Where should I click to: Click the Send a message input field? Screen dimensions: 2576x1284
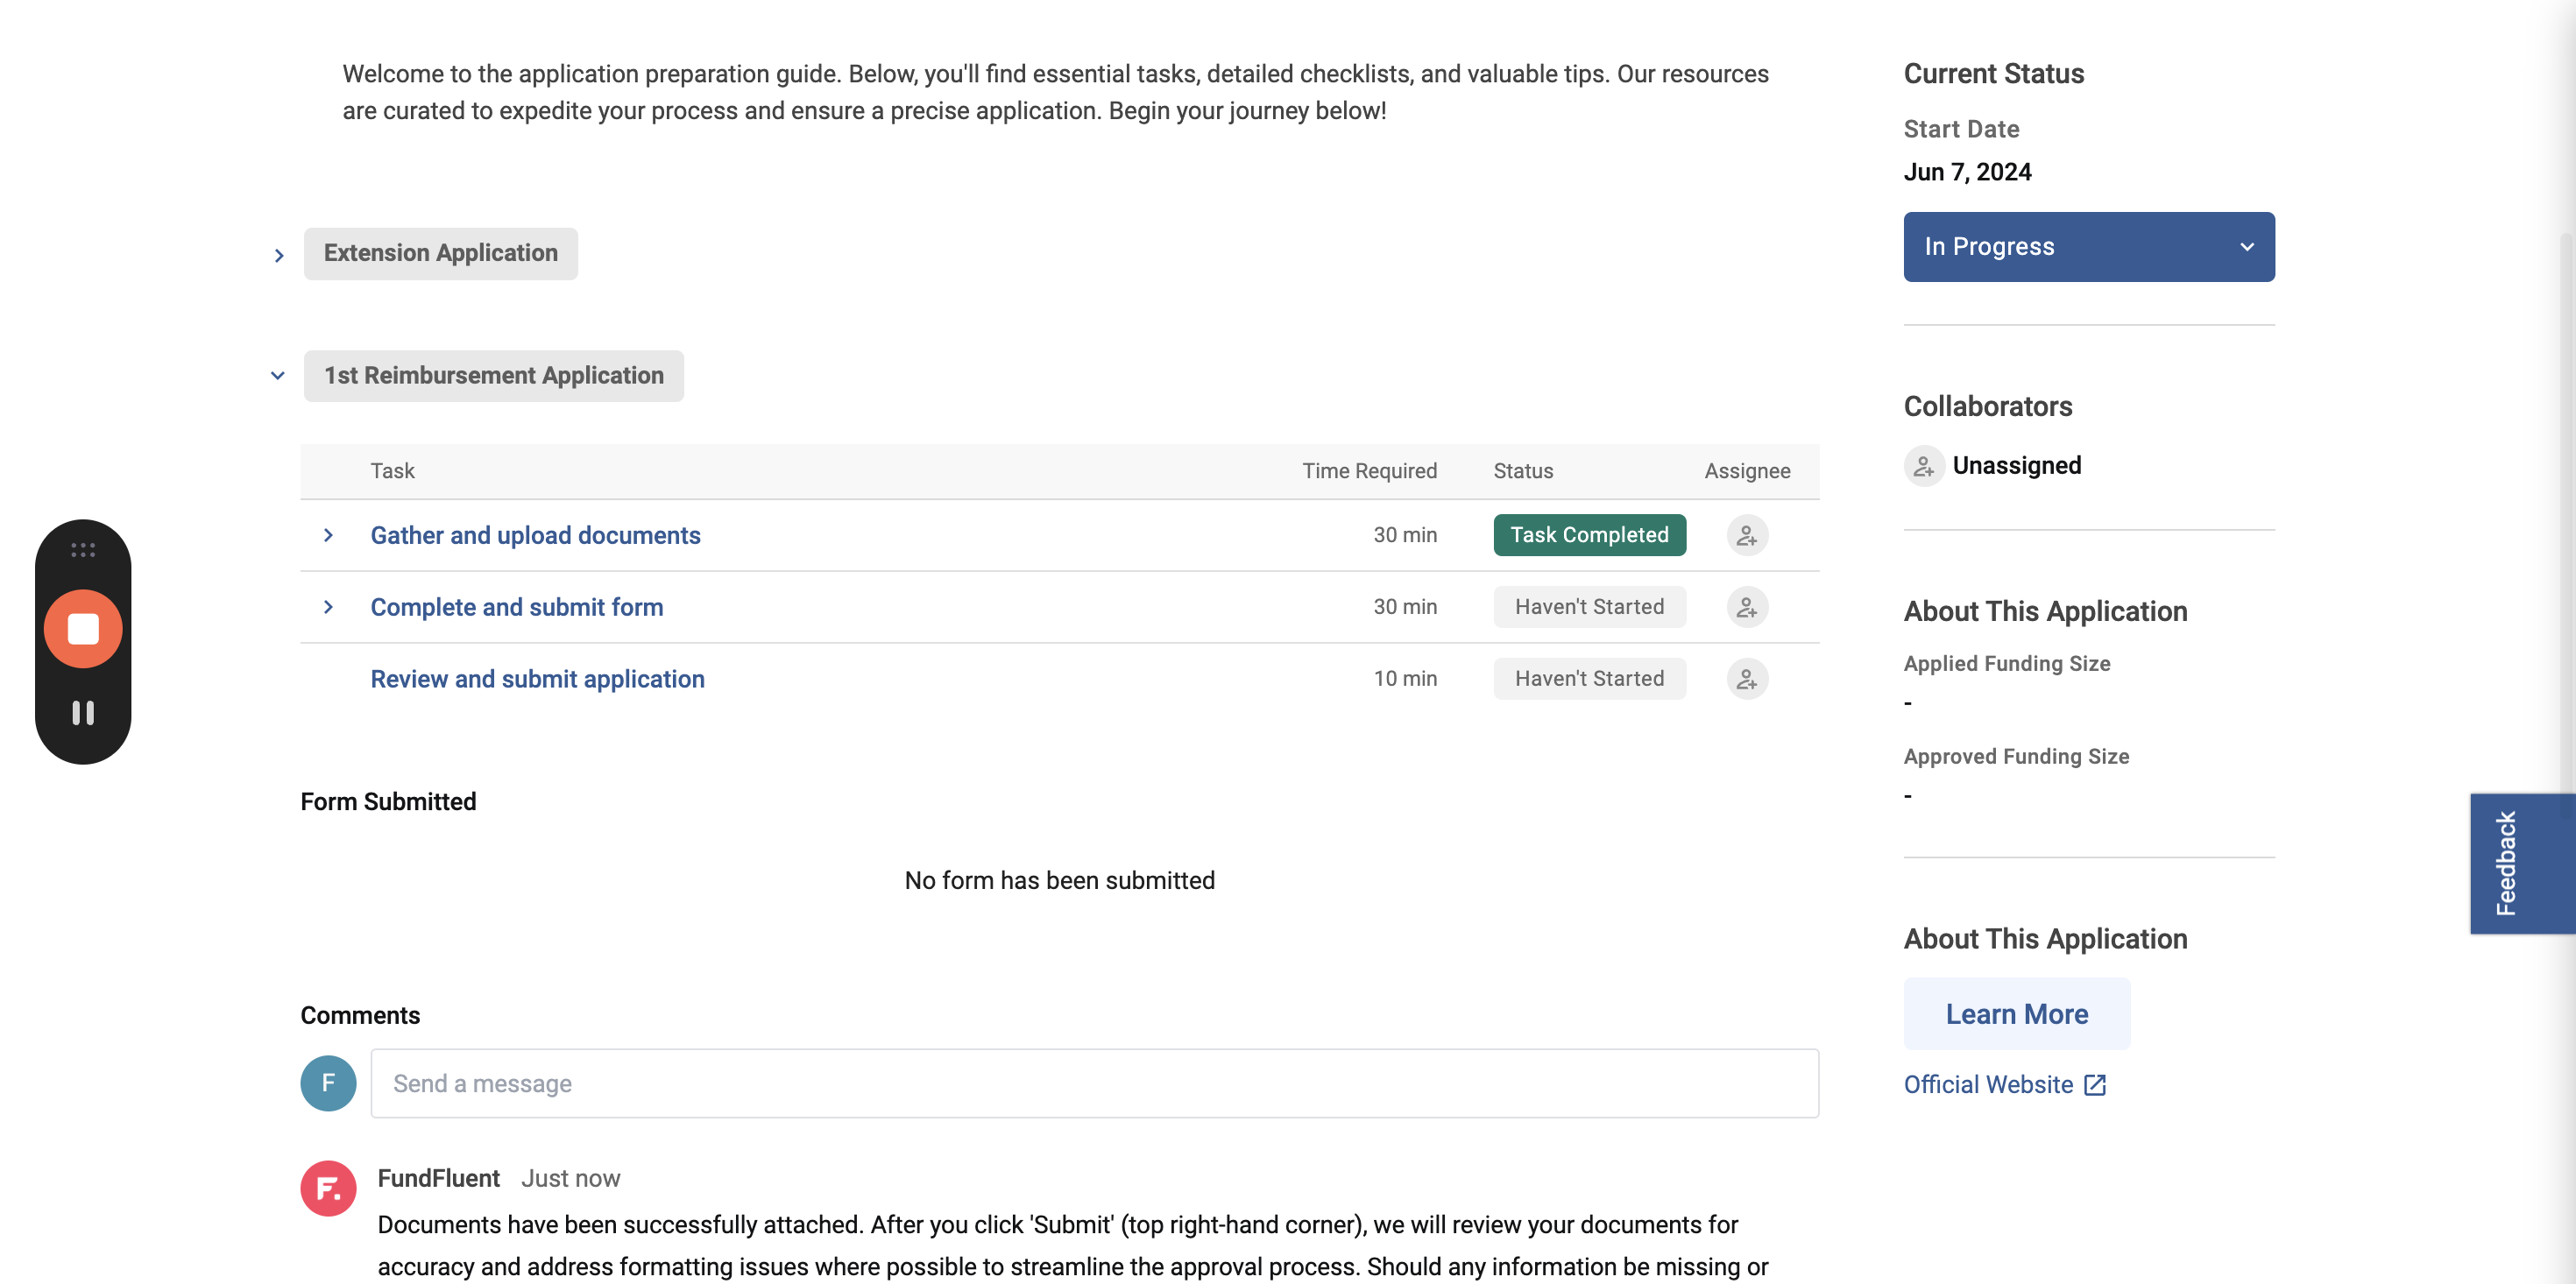point(1094,1083)
